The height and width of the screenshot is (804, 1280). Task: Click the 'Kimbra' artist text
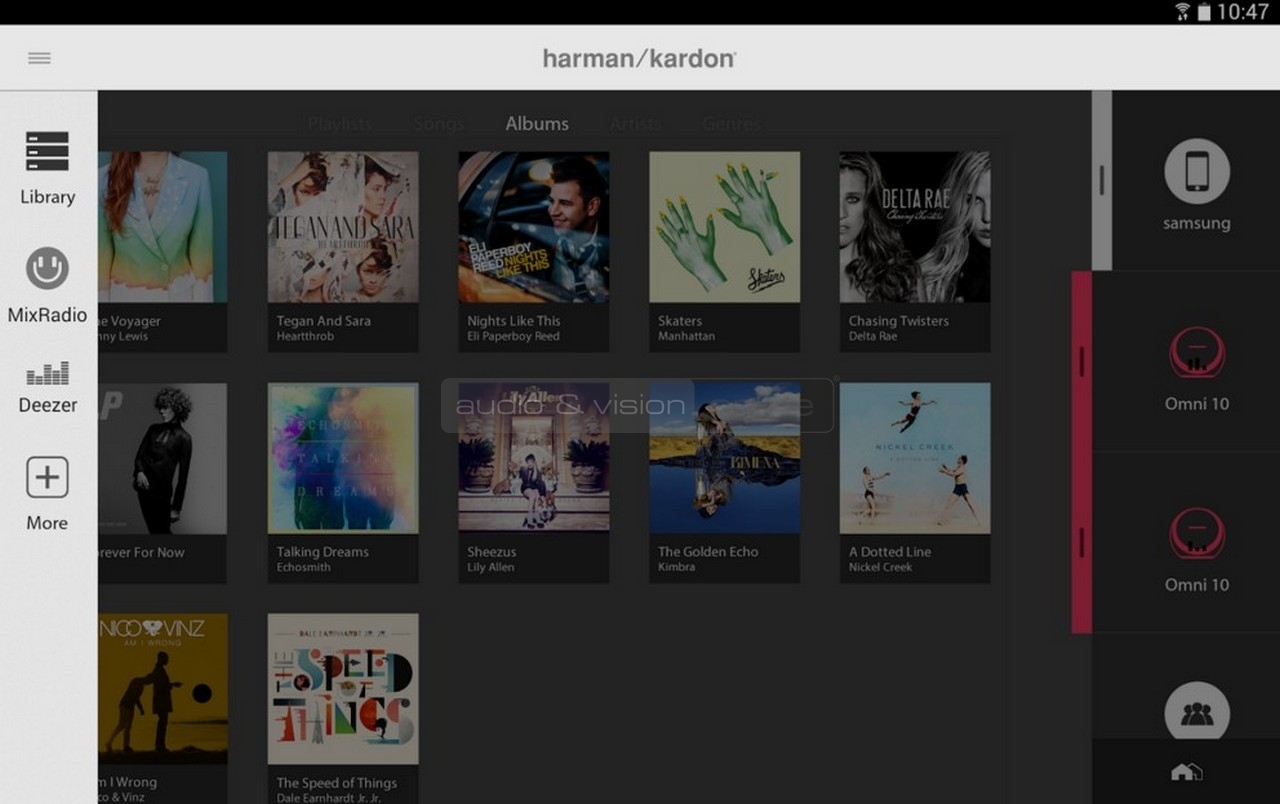click(x=676, y=568)
